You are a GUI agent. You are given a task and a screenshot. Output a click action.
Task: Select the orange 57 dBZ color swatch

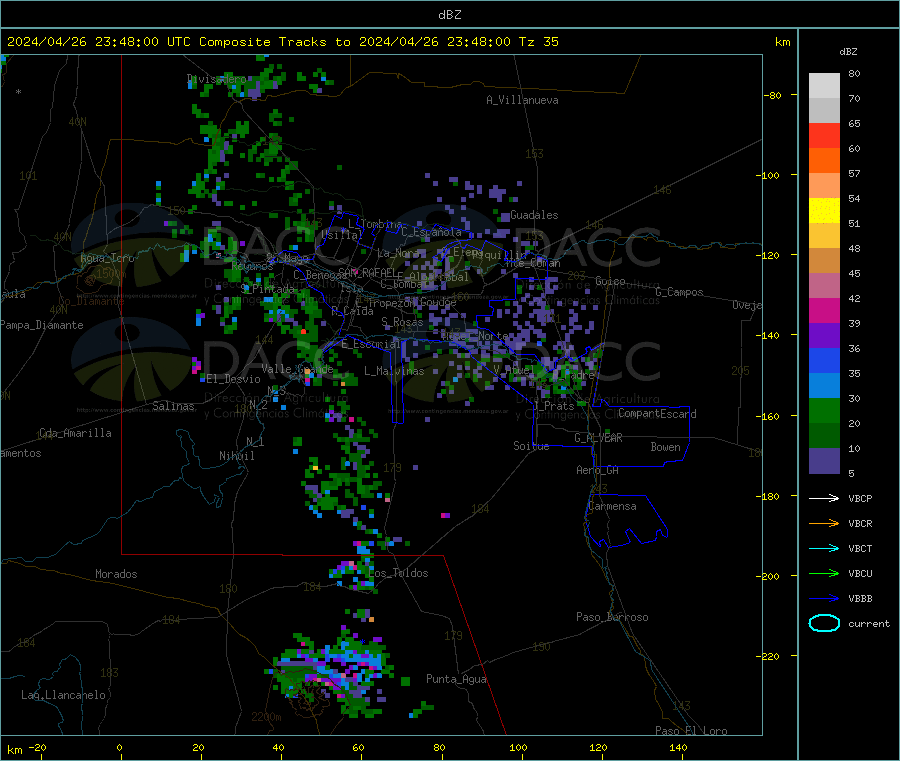[824, 161]
